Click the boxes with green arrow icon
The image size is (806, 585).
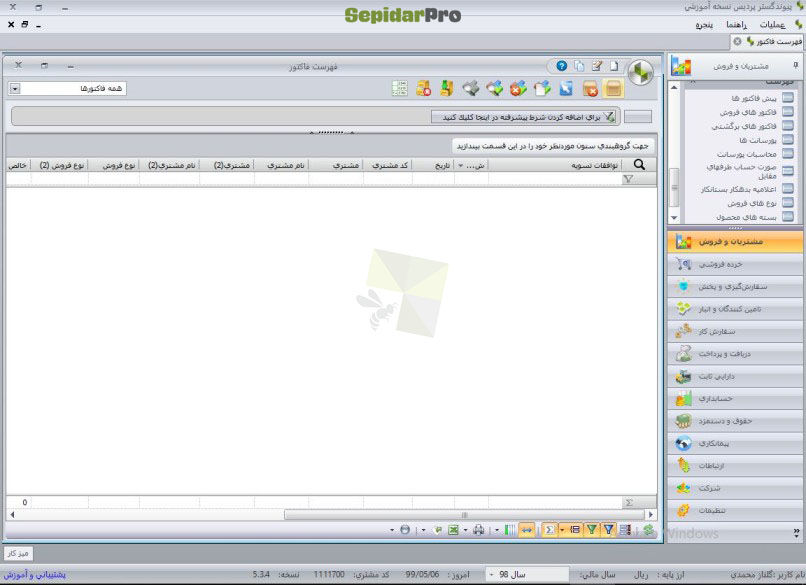[447, 88]
